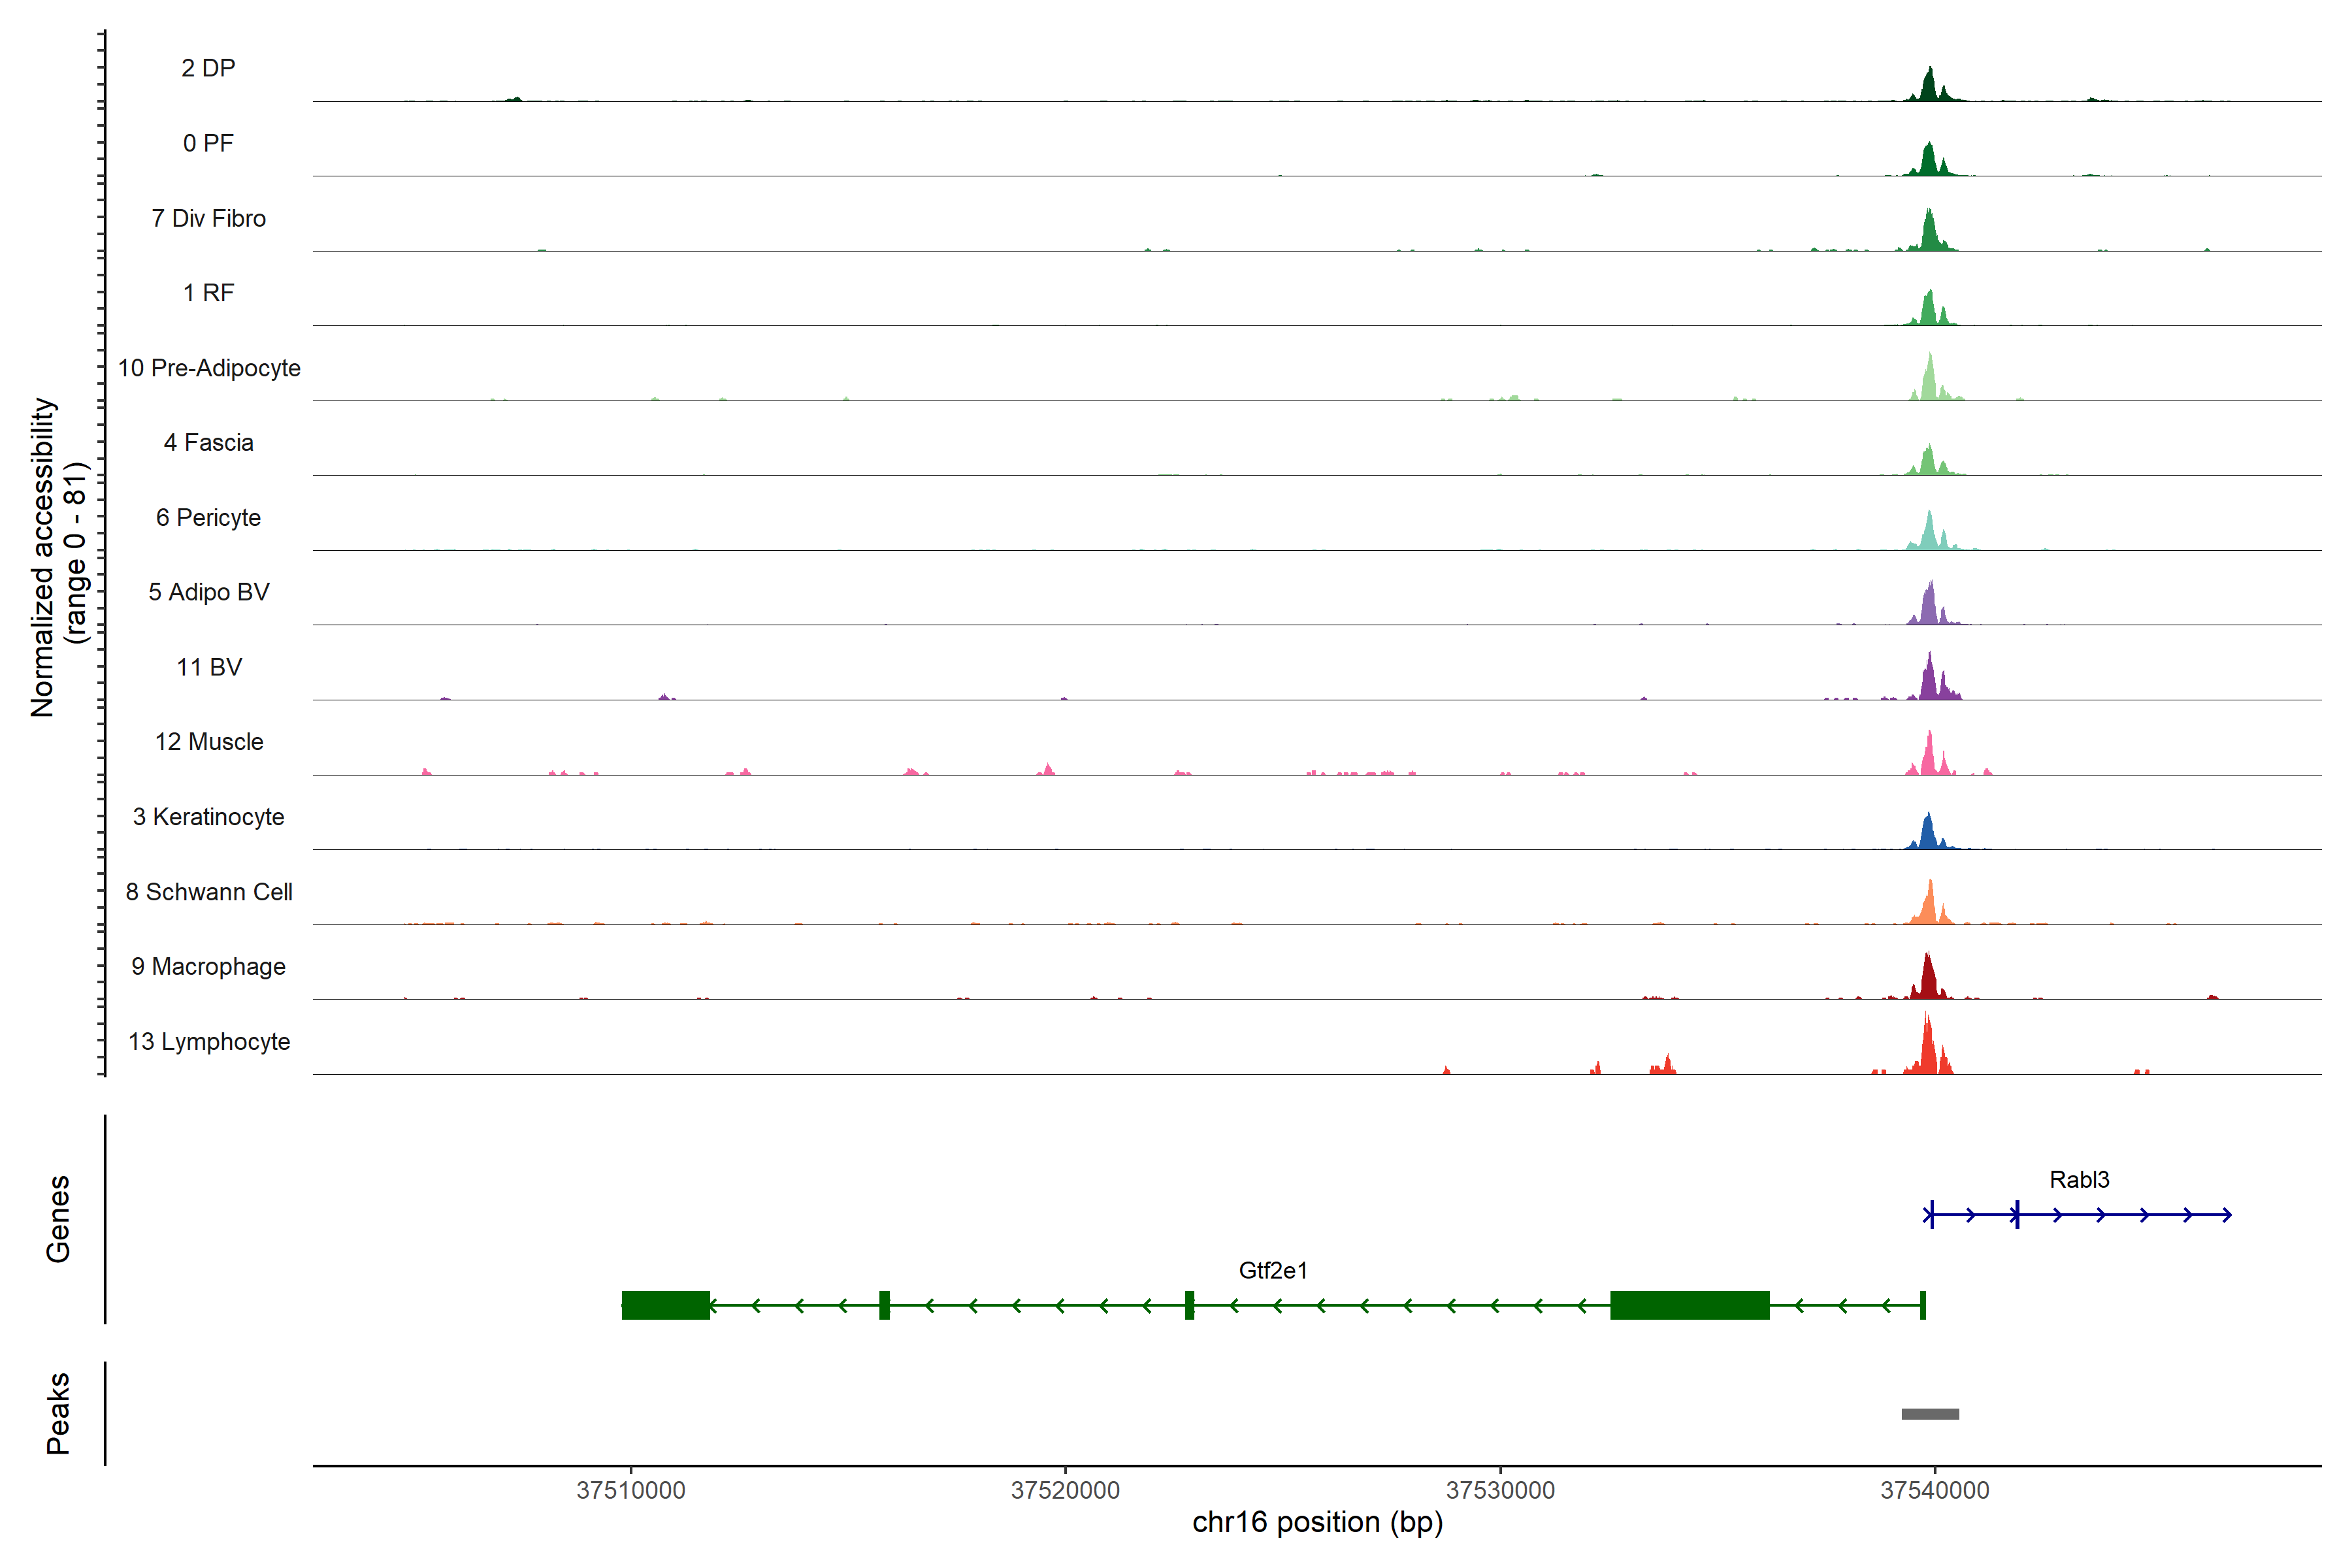Click the 37510000 axis tick label
This screenshot has height=1568, width=2352.
coord(631,1490)
